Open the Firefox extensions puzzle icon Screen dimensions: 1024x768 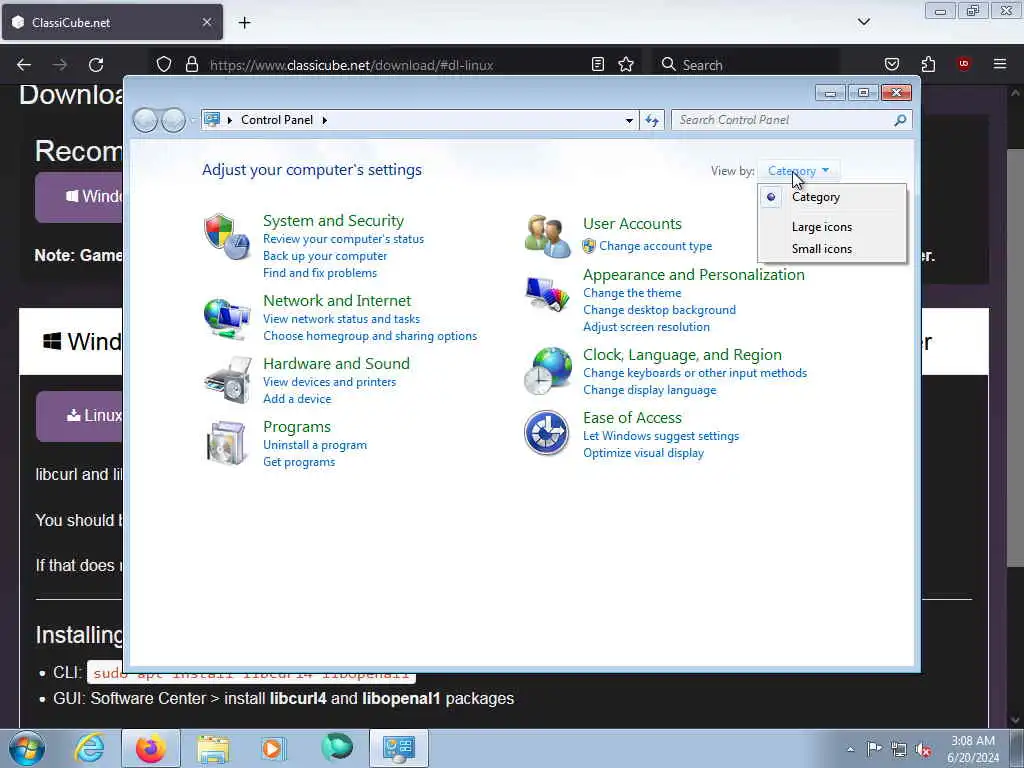(928, 64)
